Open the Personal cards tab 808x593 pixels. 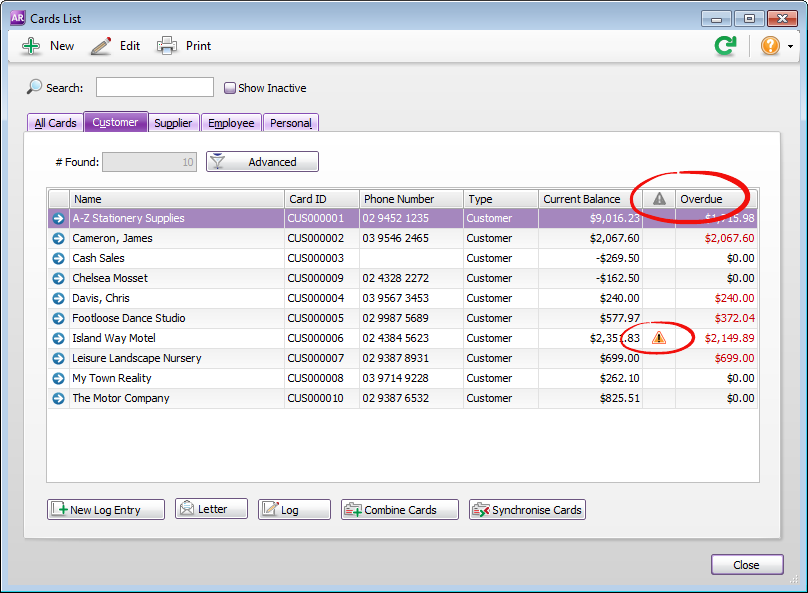pos(290,122)
